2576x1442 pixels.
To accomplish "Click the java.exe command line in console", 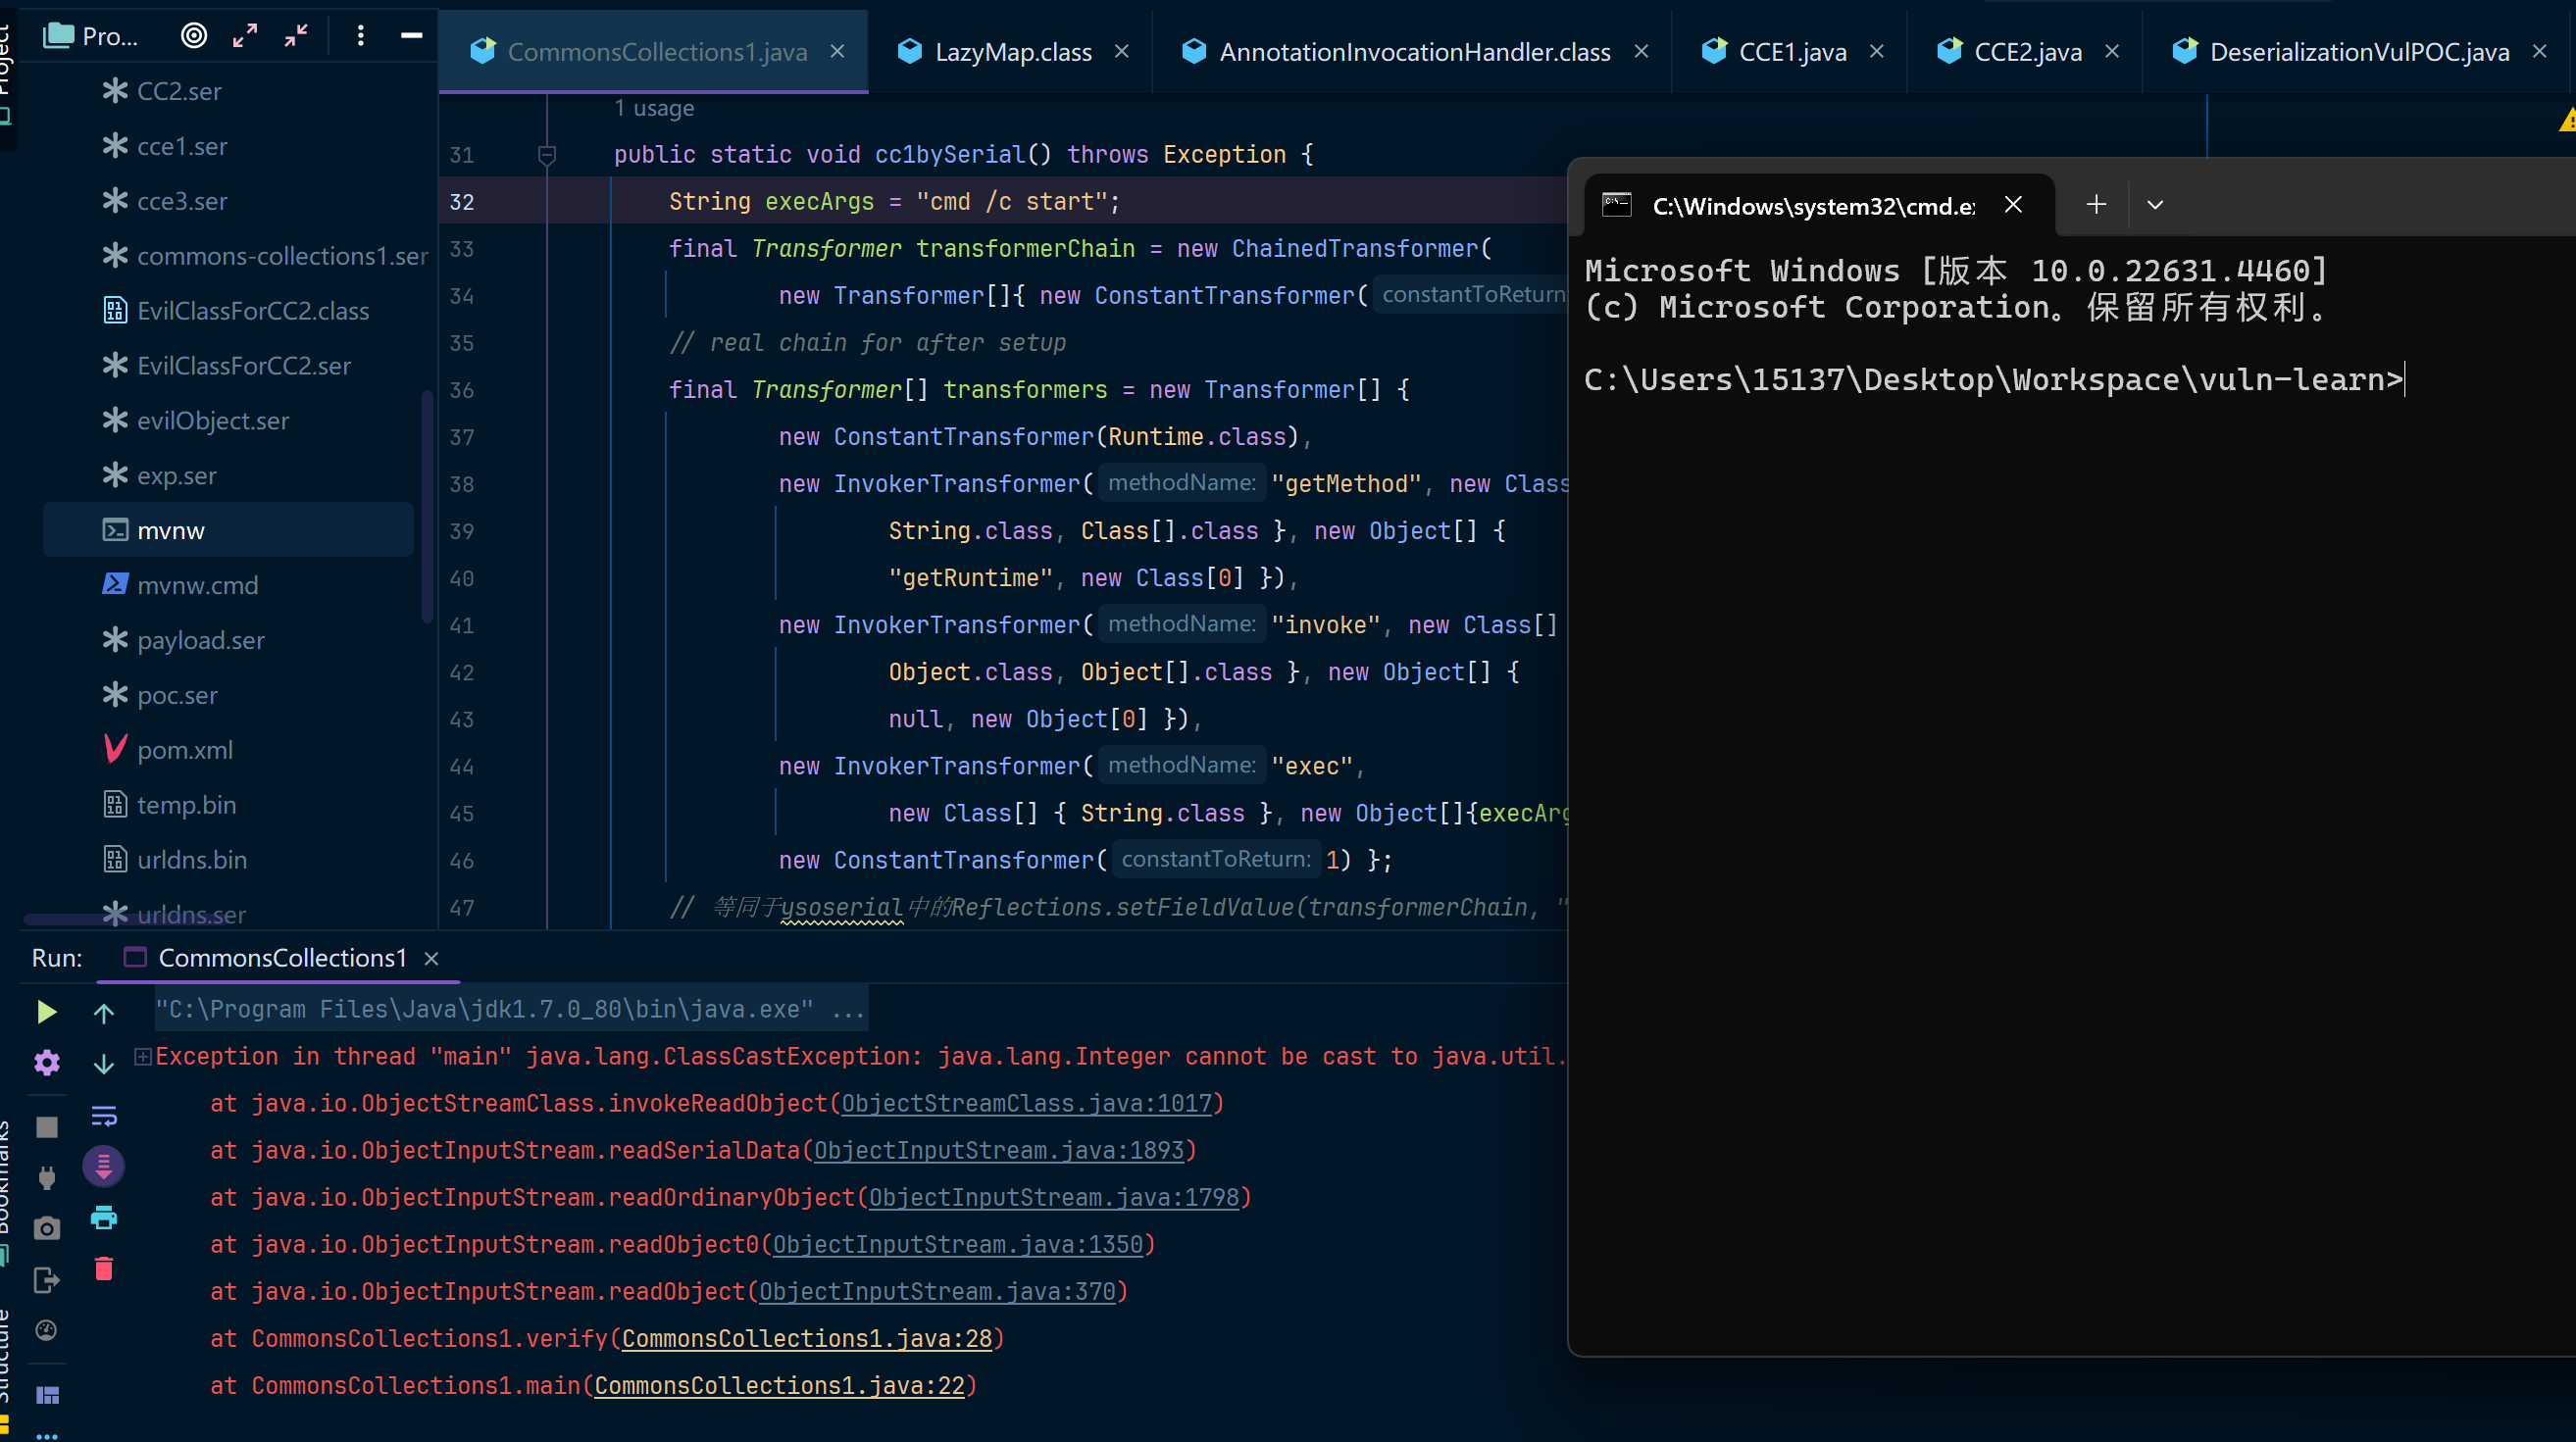I will point(510,1009).
